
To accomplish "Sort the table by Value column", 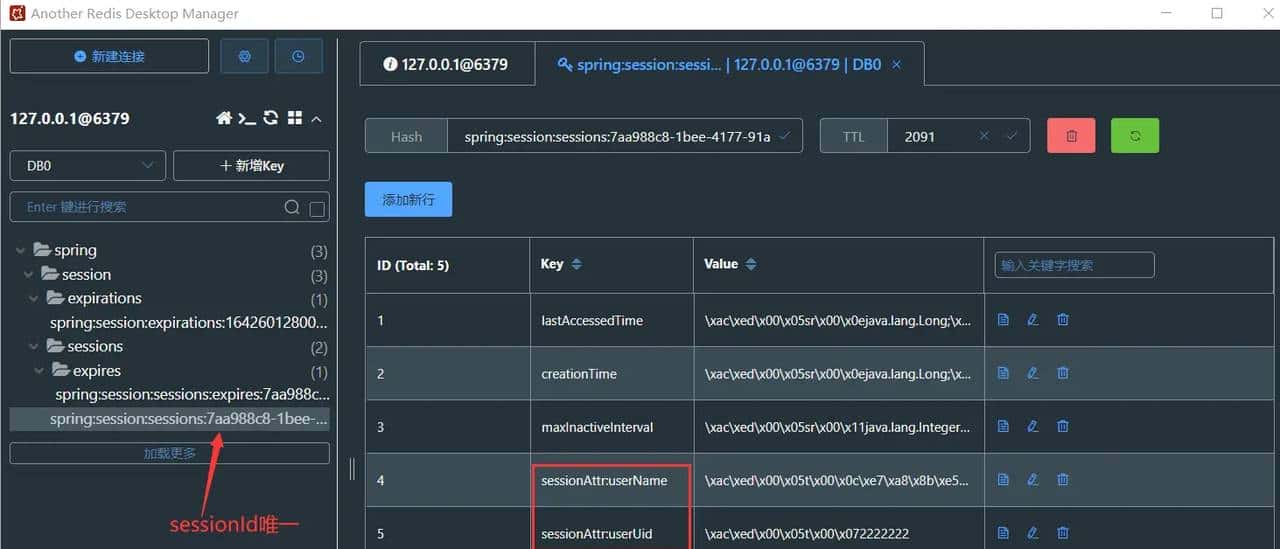I will coord(751,264).
